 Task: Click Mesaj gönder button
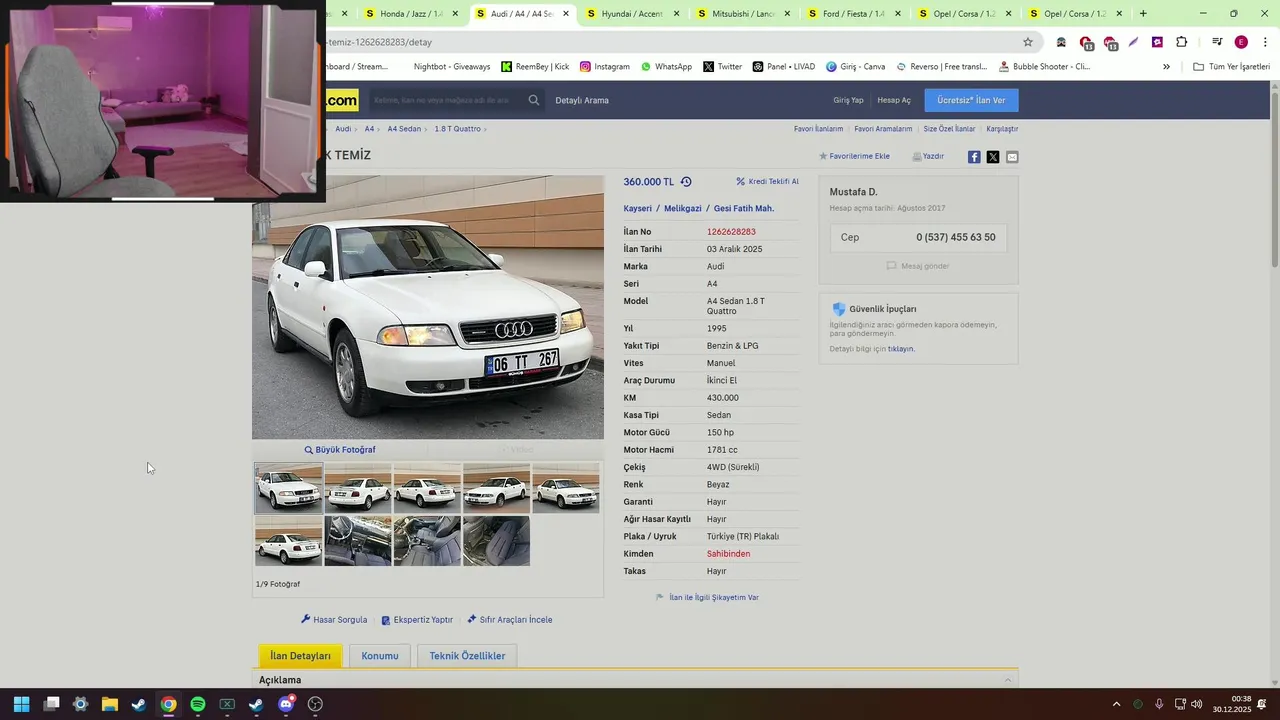pyautogui.click(x=918, y=266)
